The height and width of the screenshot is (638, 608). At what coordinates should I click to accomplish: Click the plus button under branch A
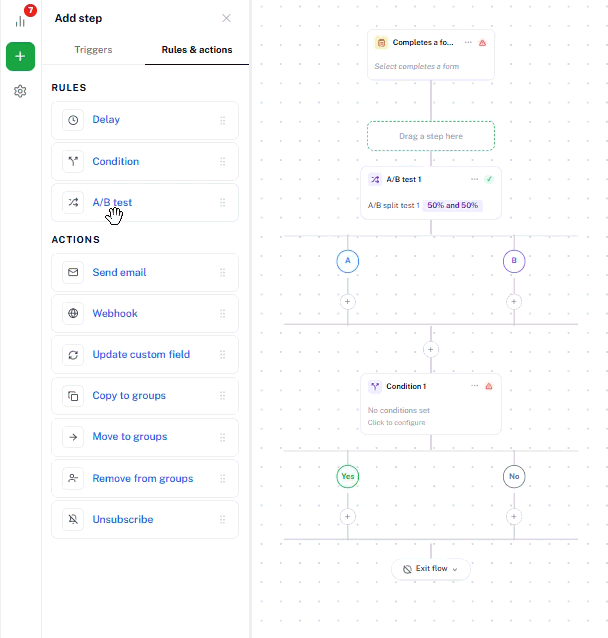(x=348, y=302)
